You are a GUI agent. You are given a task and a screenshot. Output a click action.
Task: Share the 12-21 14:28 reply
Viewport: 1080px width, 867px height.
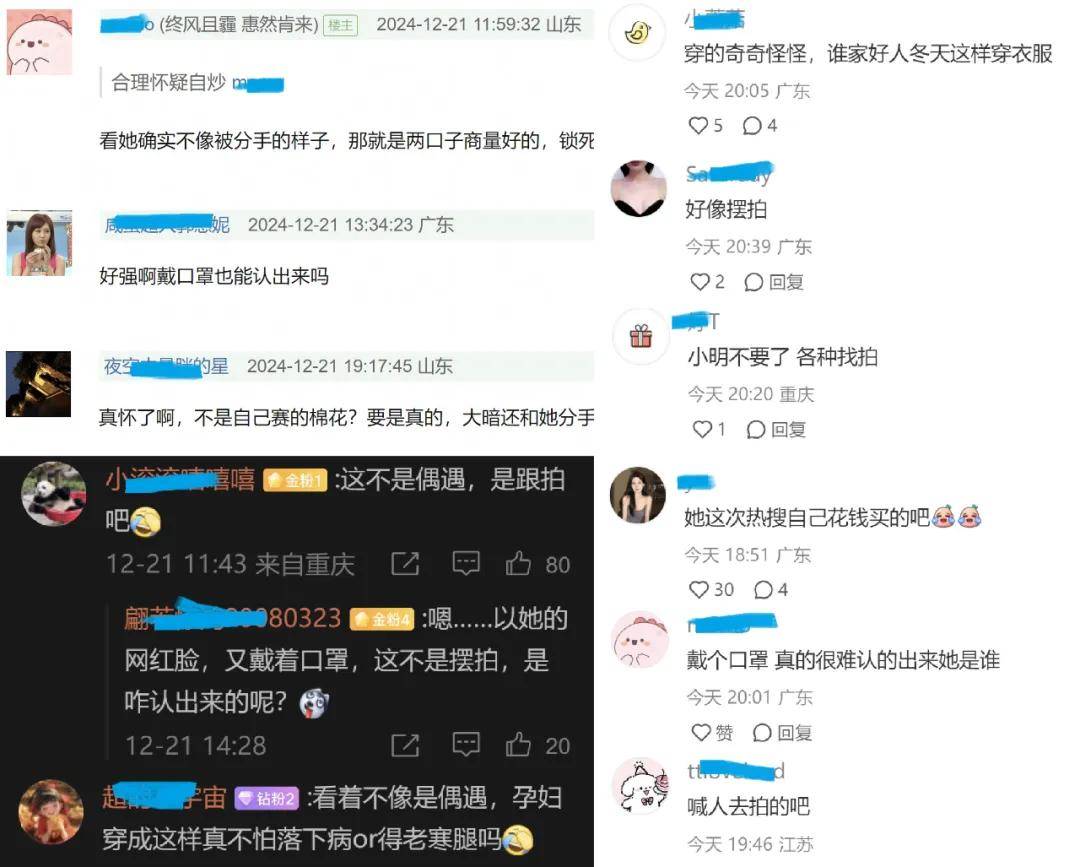(x=405, y=745)
